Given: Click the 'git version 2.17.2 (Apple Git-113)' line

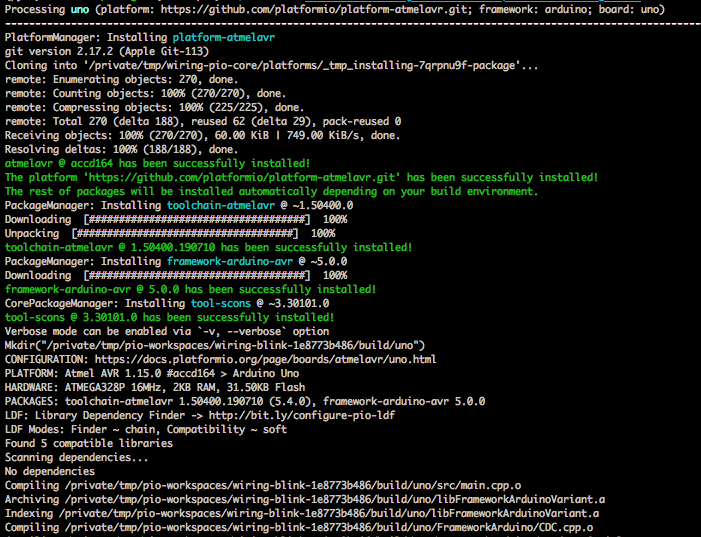Looking at the screenshot, I should (x=107, y=51).
